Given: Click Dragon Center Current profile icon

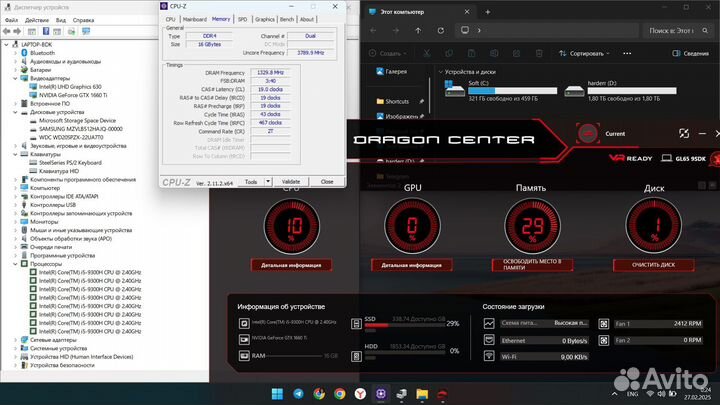Looking at the screenshot, I should [588, 134].
